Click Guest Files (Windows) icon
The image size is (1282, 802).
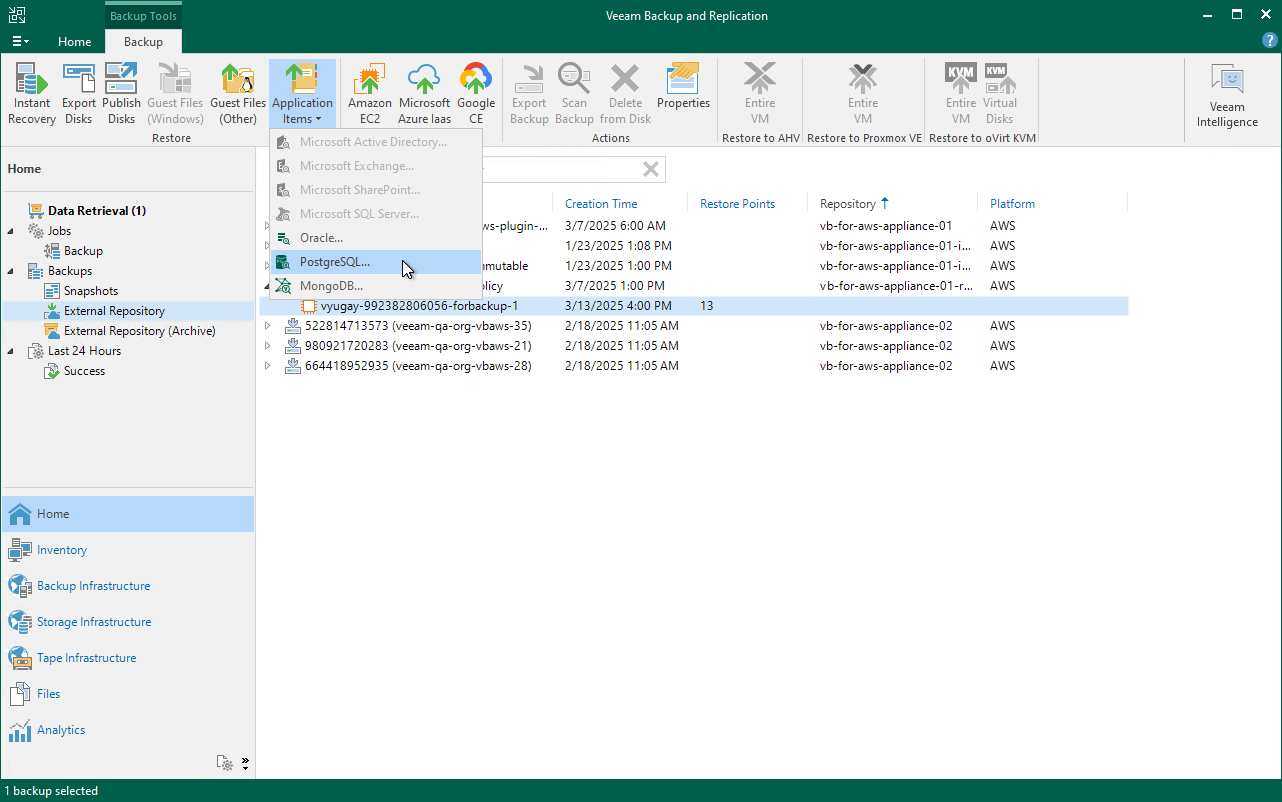point(175,94)
